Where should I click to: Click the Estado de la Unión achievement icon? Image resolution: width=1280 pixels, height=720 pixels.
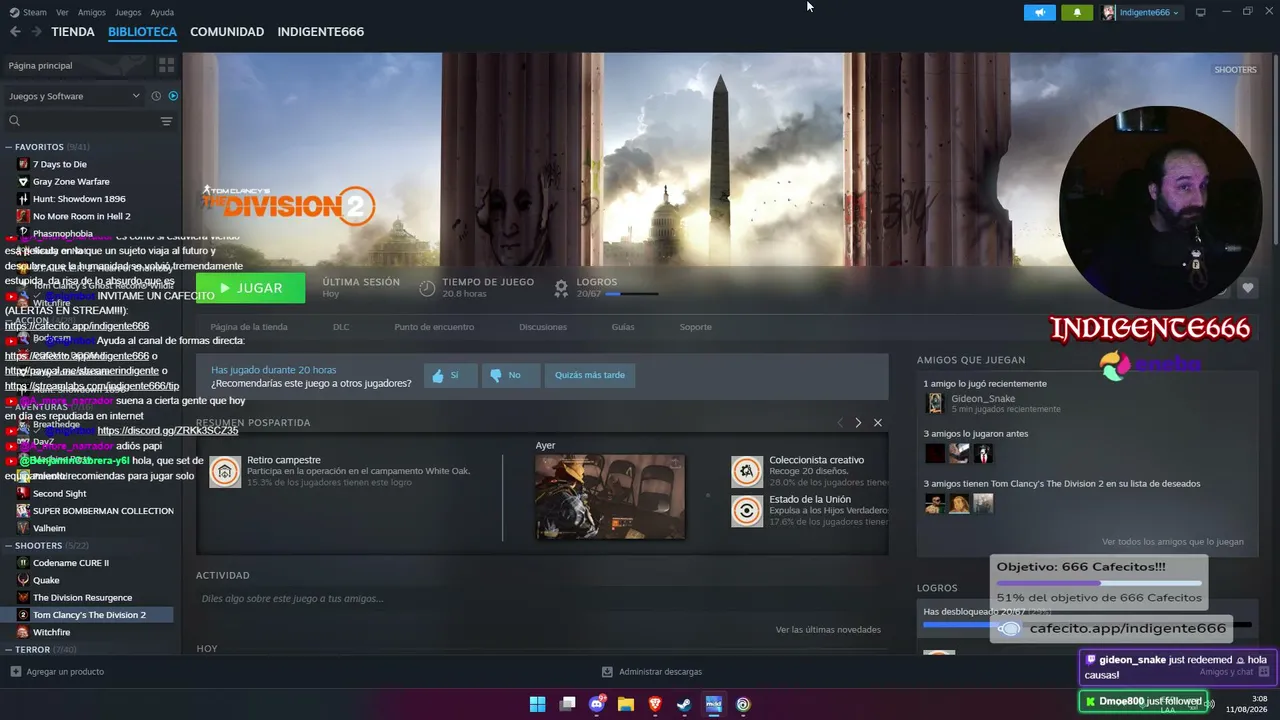coord(747,511)
